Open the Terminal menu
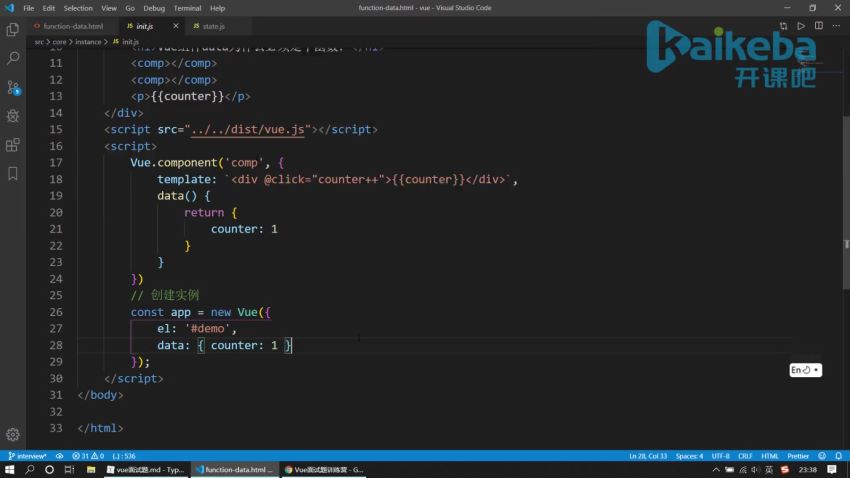 pos(188,8)
